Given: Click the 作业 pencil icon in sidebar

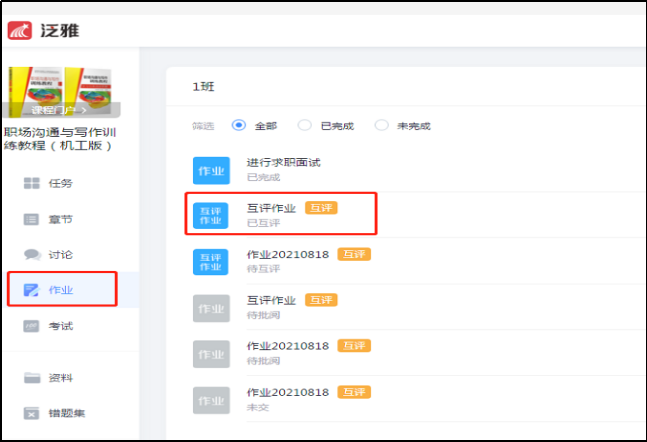Looking at the screenshot, I should pyautogui.click(x=32, y=290).
